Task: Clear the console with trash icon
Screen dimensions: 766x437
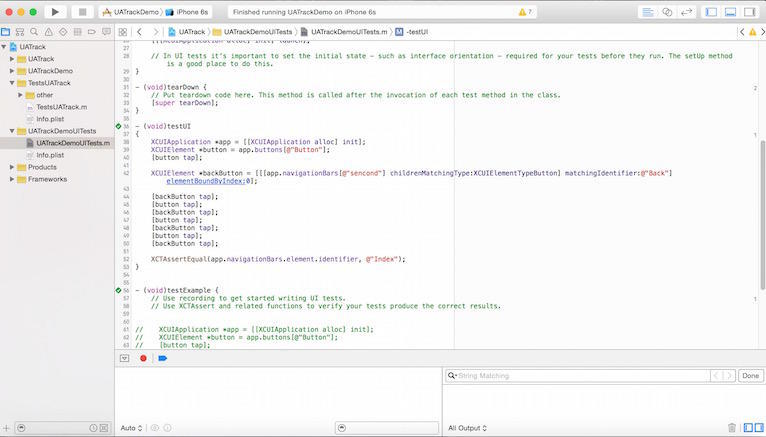Action: tap(732, 428)
